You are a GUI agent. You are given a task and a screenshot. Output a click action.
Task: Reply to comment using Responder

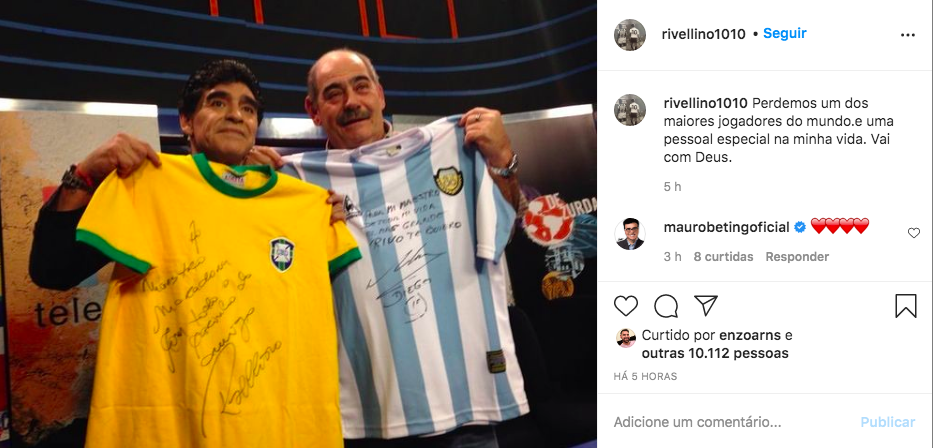(x=797, y=257)
